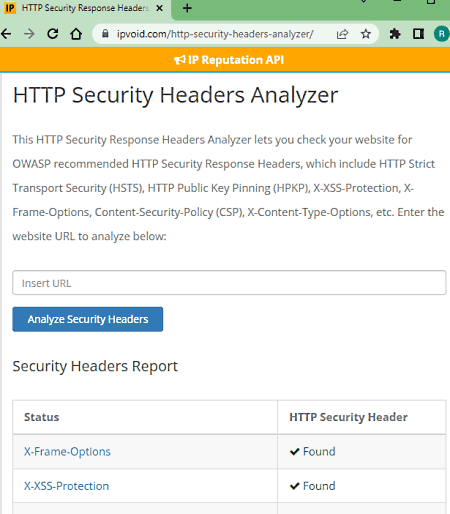450x514 pixels.
Task: Toggle the browser side panel
Action: pos(418,34)
